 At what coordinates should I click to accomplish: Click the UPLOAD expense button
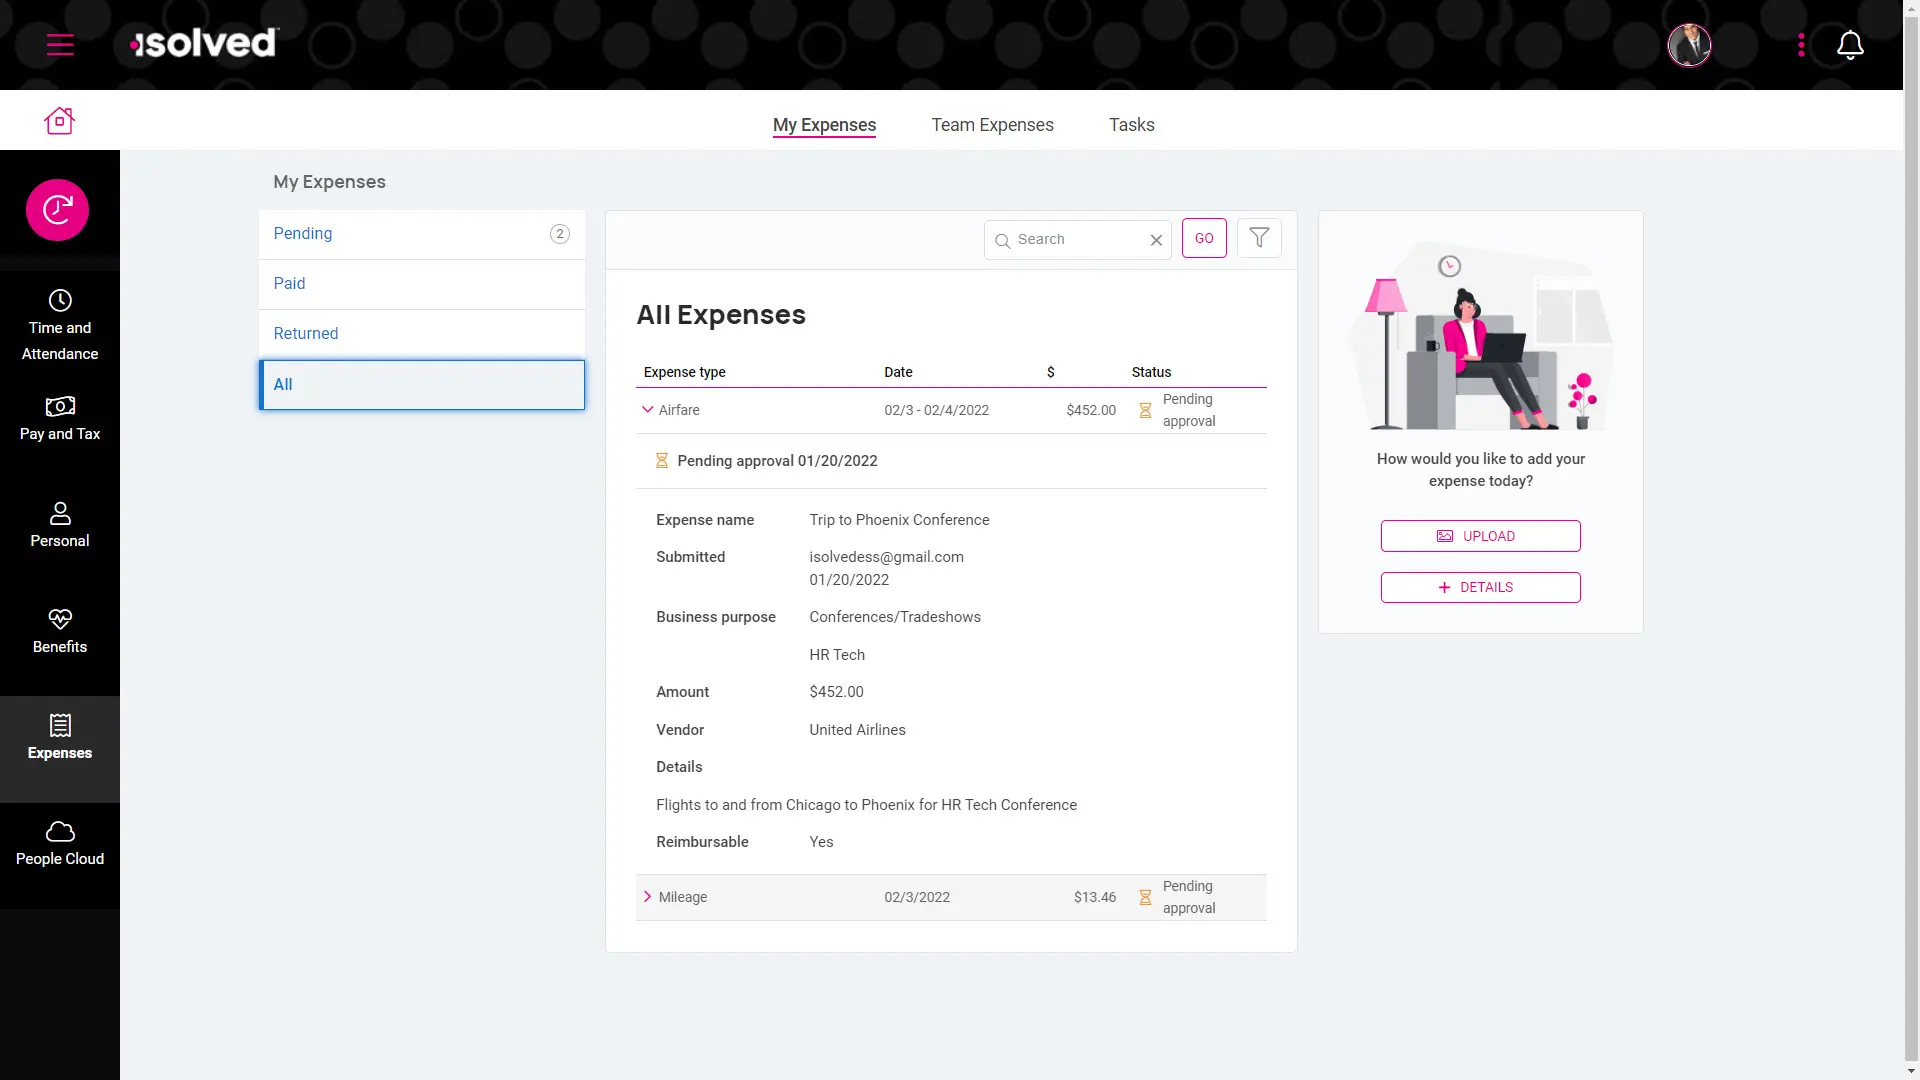[x=1480, y=536]
